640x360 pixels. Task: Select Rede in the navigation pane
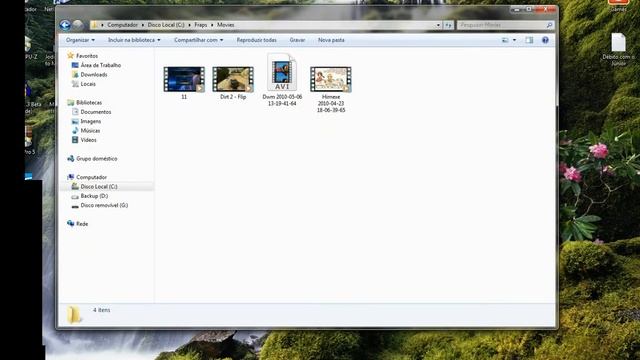[82, 224]
